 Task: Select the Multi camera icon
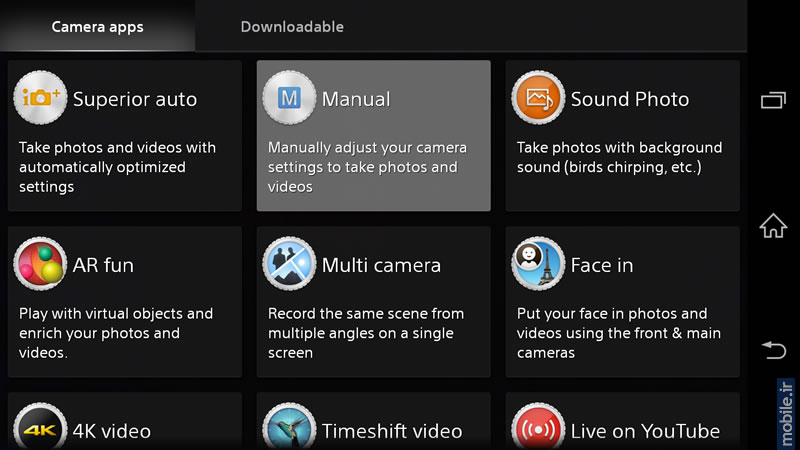[x=289, y=264]
